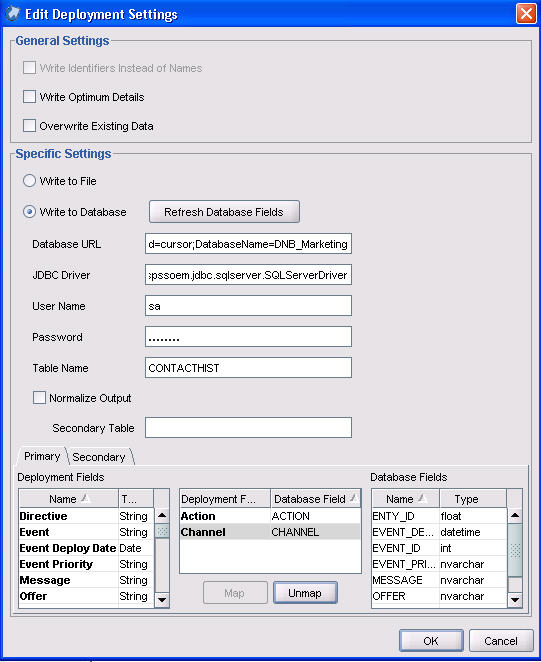Switch to the Secondary tab
The width and height of the screenshot is (541, 662).
coord(99,457)
